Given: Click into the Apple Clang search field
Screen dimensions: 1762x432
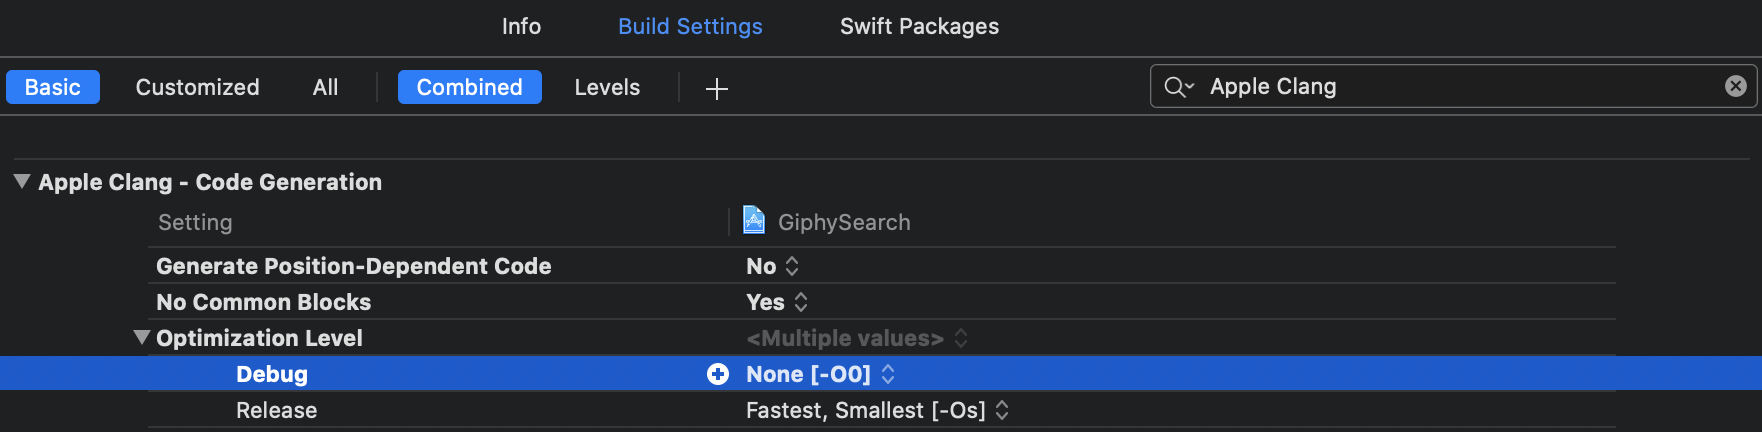Looking at the screenshot, I should click(x=1450, y=87).
